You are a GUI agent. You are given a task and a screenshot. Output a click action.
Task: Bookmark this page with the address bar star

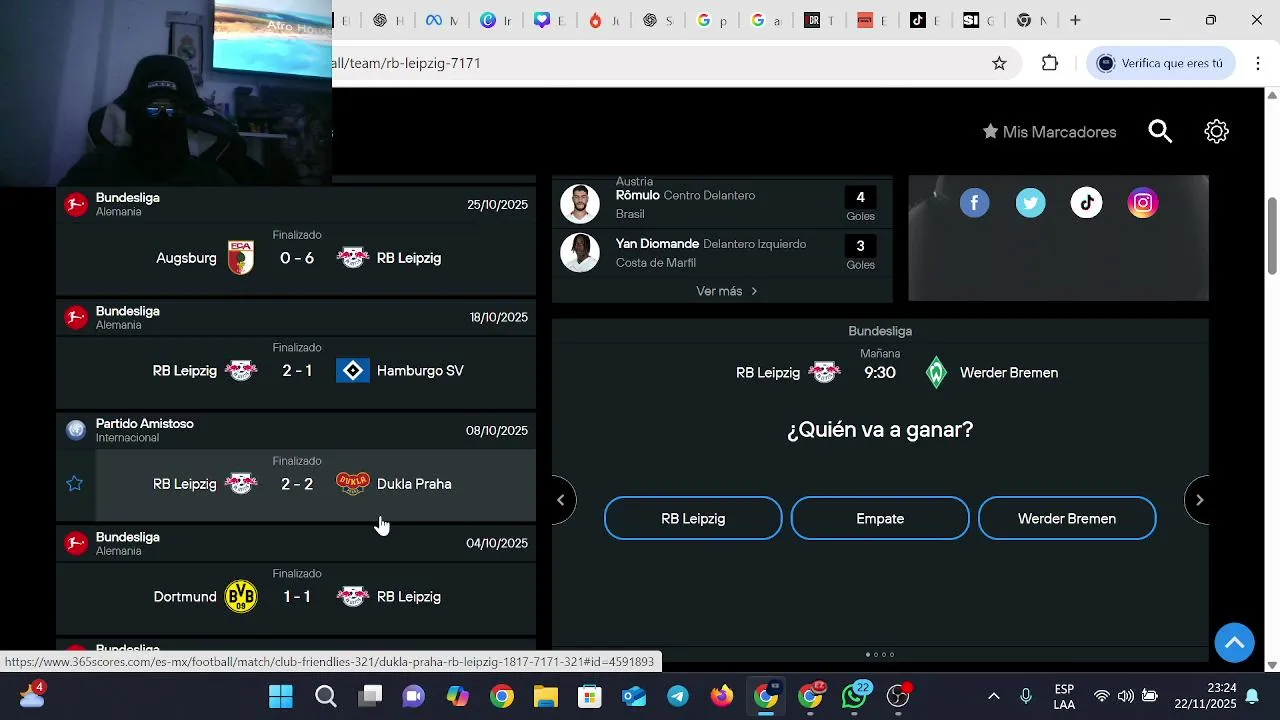(x=999, y=63)
